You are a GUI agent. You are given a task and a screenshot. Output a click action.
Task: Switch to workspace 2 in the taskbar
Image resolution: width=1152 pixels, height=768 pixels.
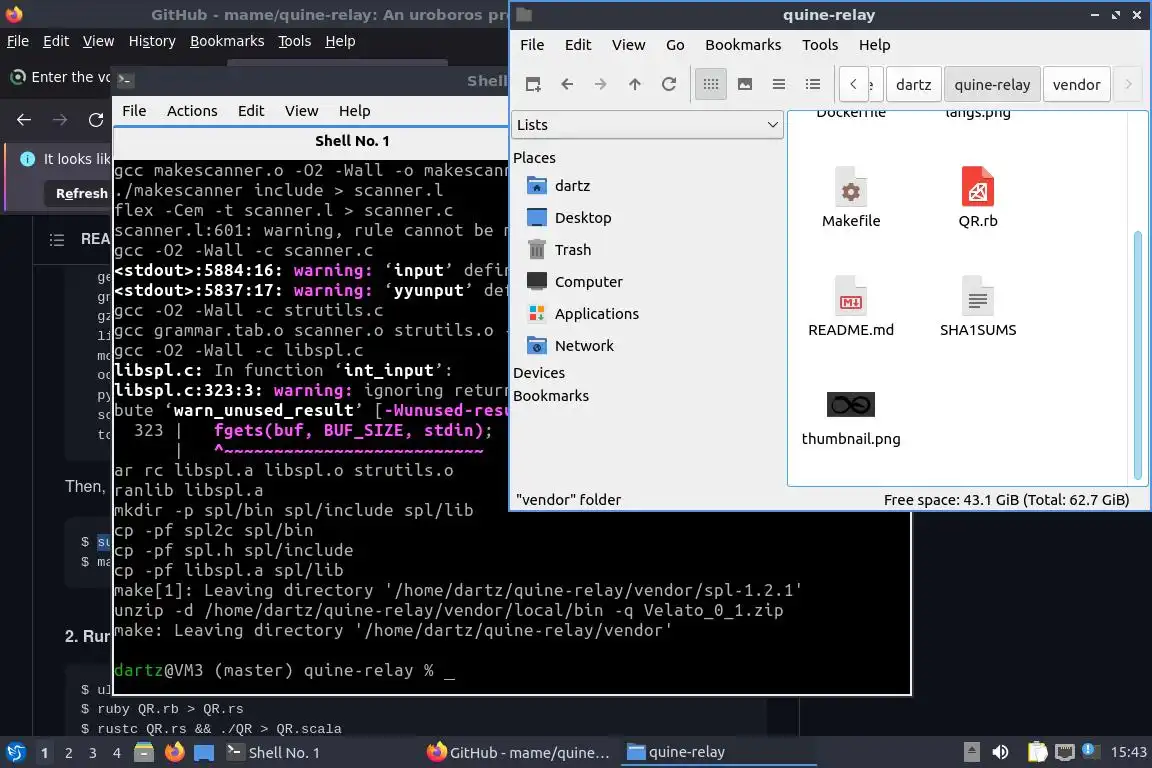click(68, 753)
